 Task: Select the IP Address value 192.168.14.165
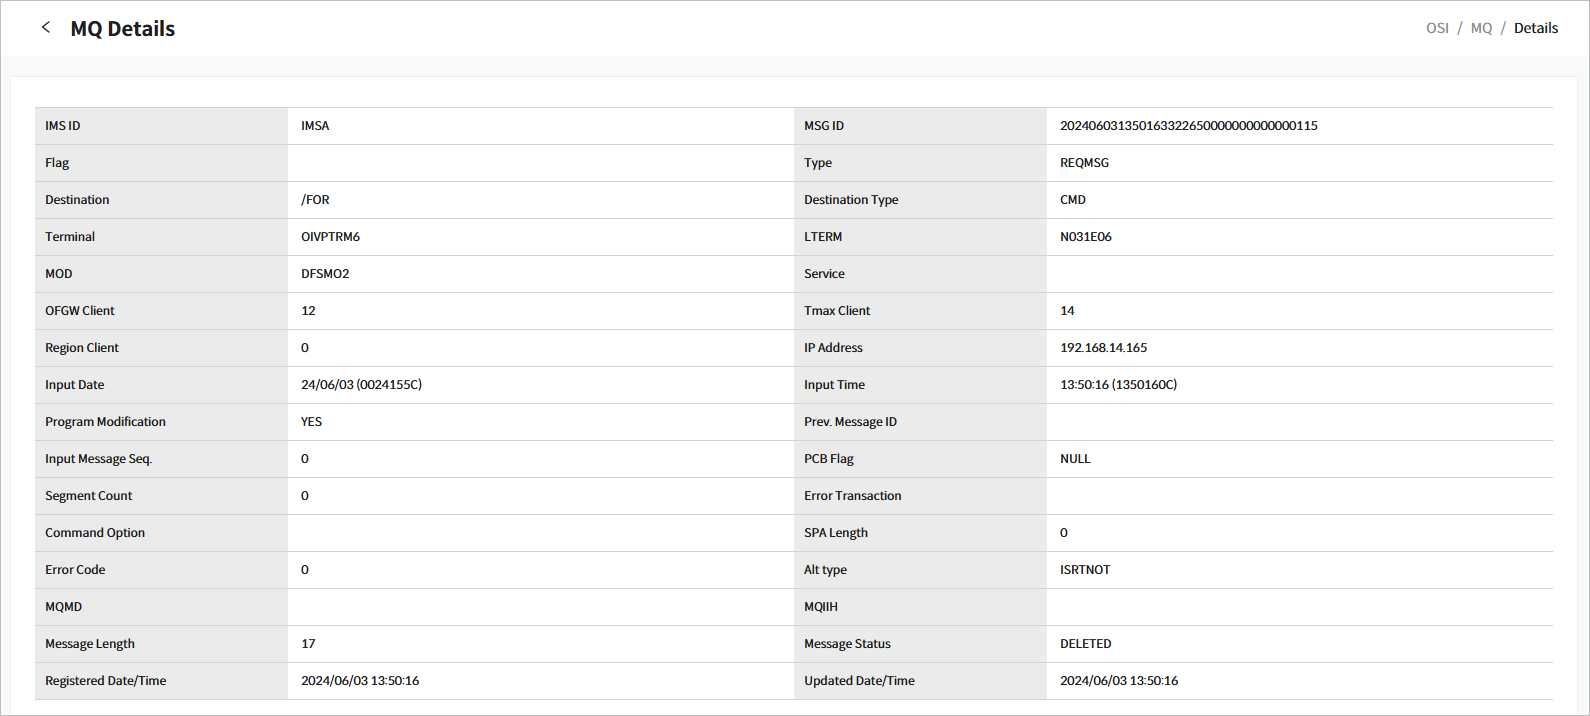1103,348
